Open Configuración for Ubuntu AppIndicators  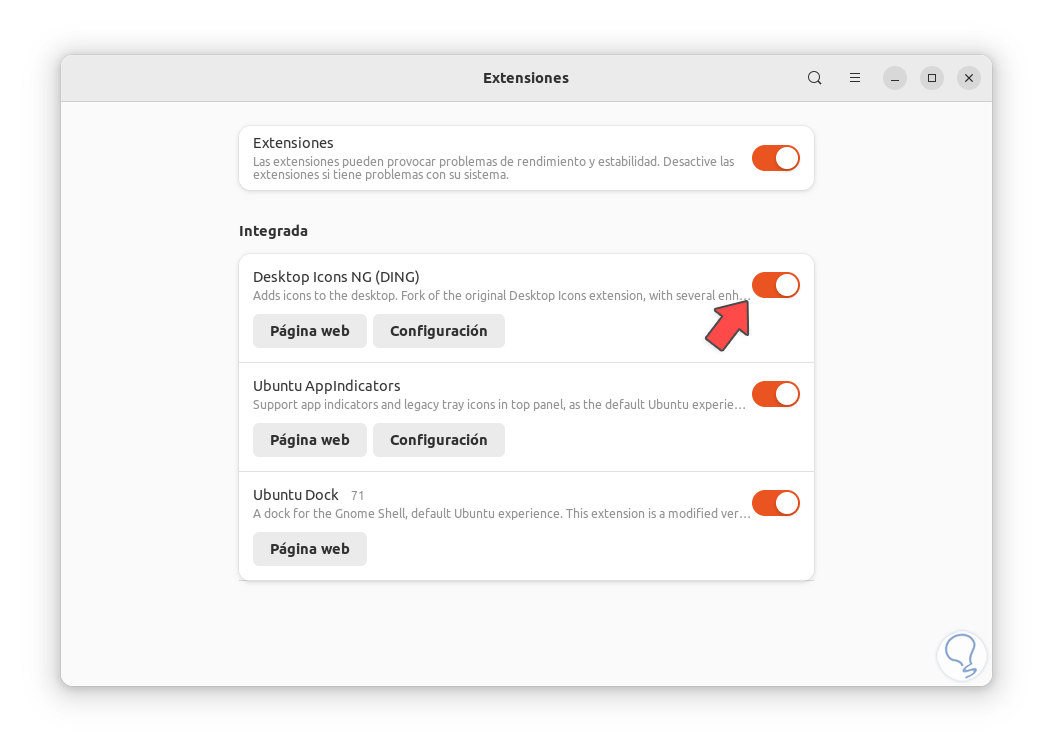click(438, 439)
